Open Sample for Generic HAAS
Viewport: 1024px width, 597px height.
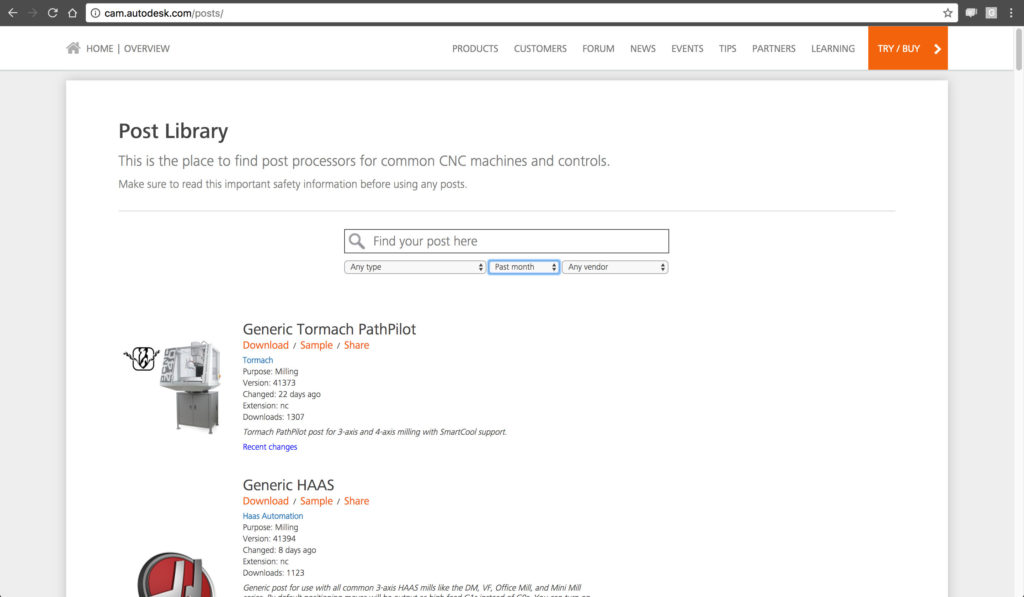tap(316, 501)
